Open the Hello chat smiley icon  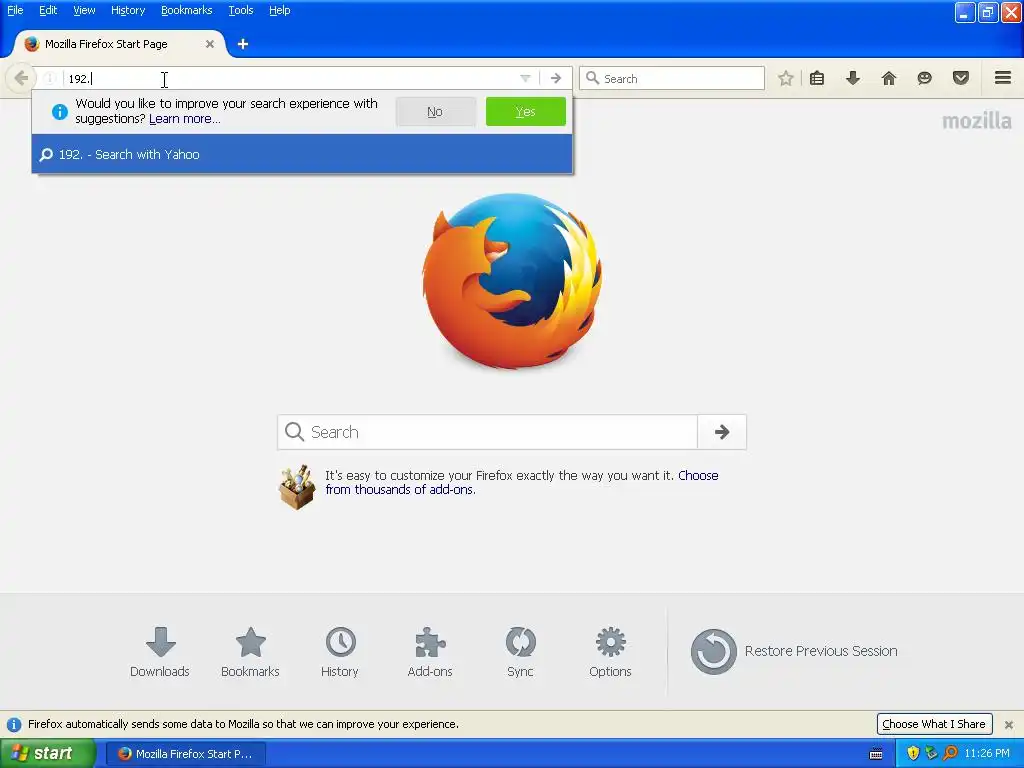[x=925, y=78]
